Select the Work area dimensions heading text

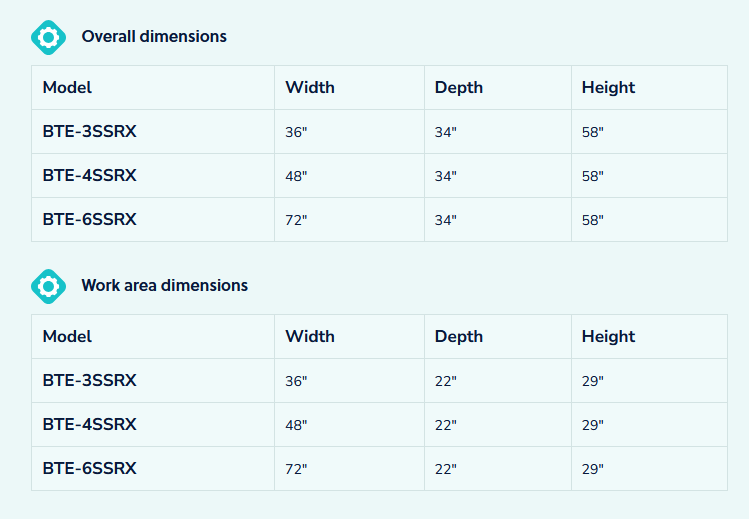tap(164, 286)
